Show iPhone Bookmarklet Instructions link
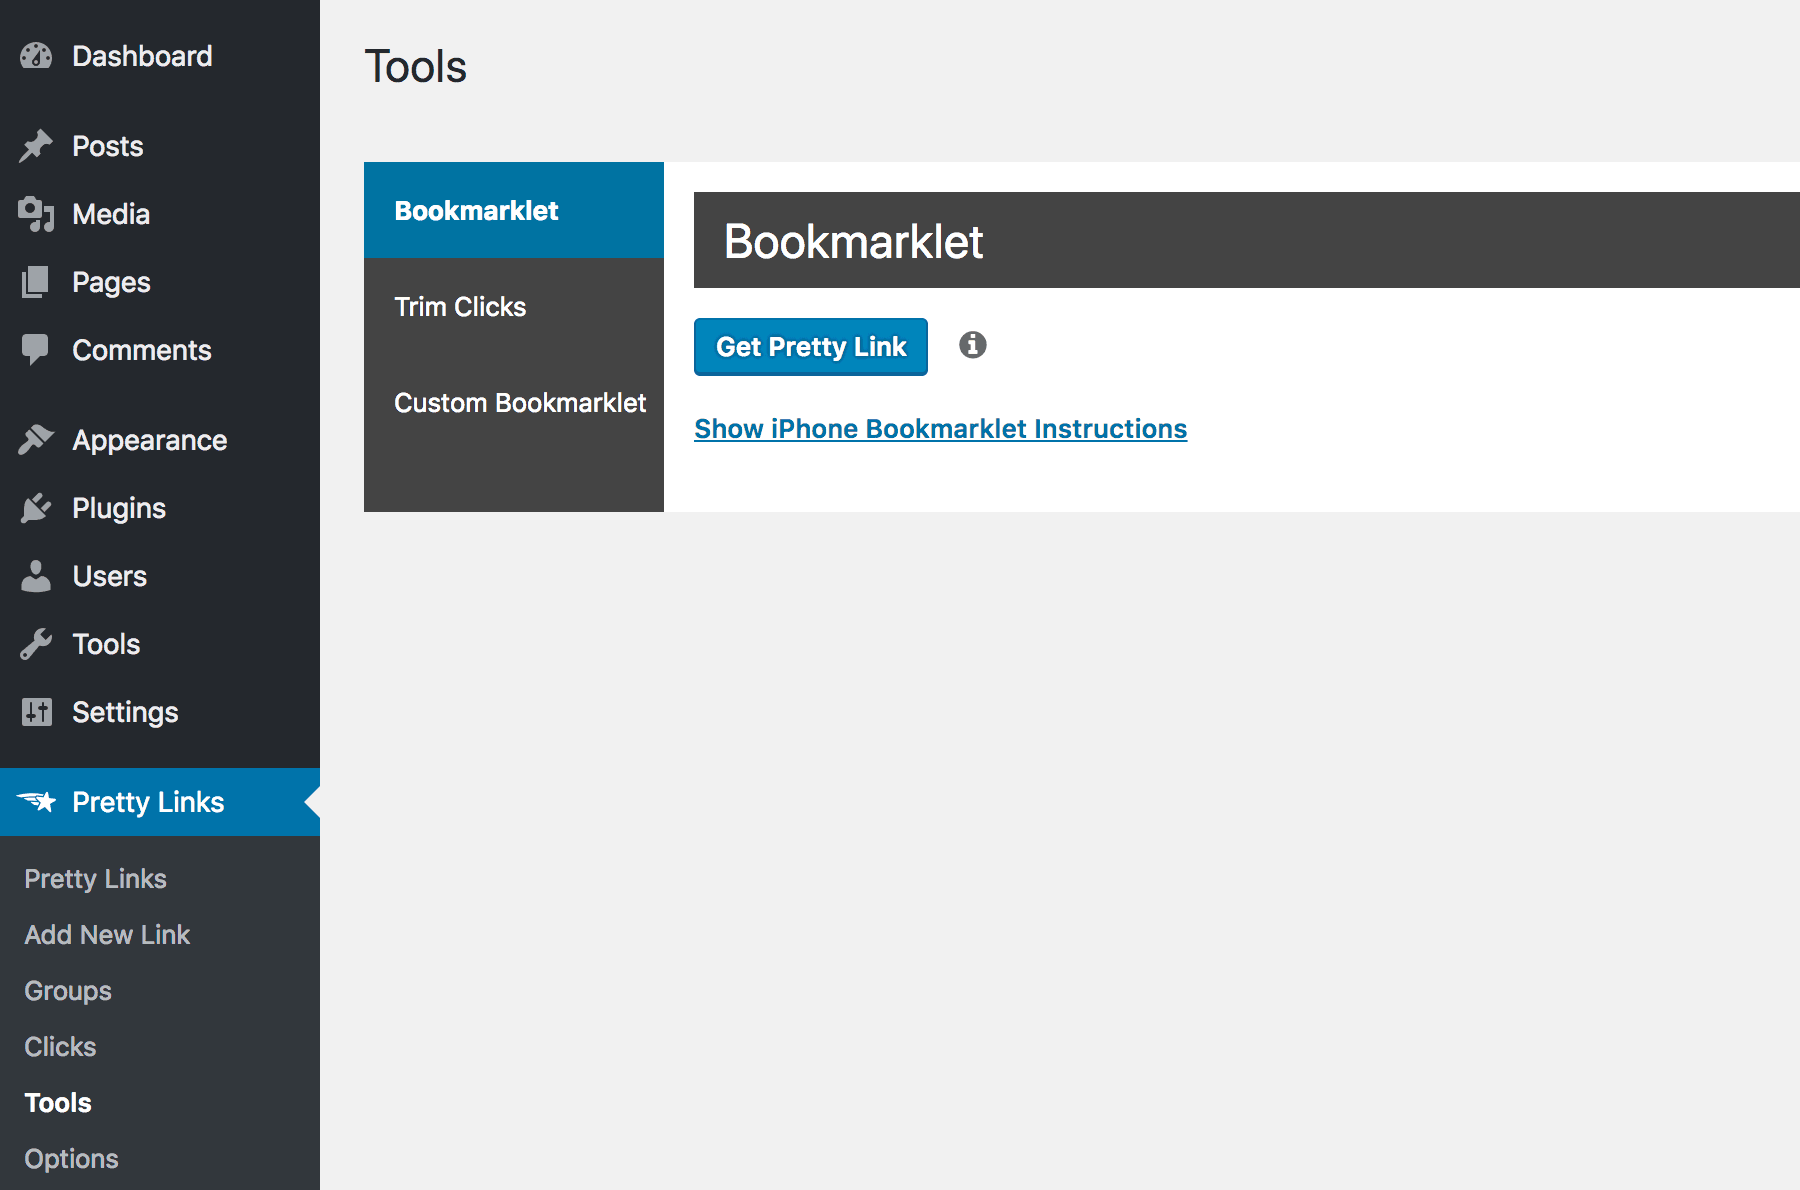The image size is (1800, 1190). pos(941,428)
